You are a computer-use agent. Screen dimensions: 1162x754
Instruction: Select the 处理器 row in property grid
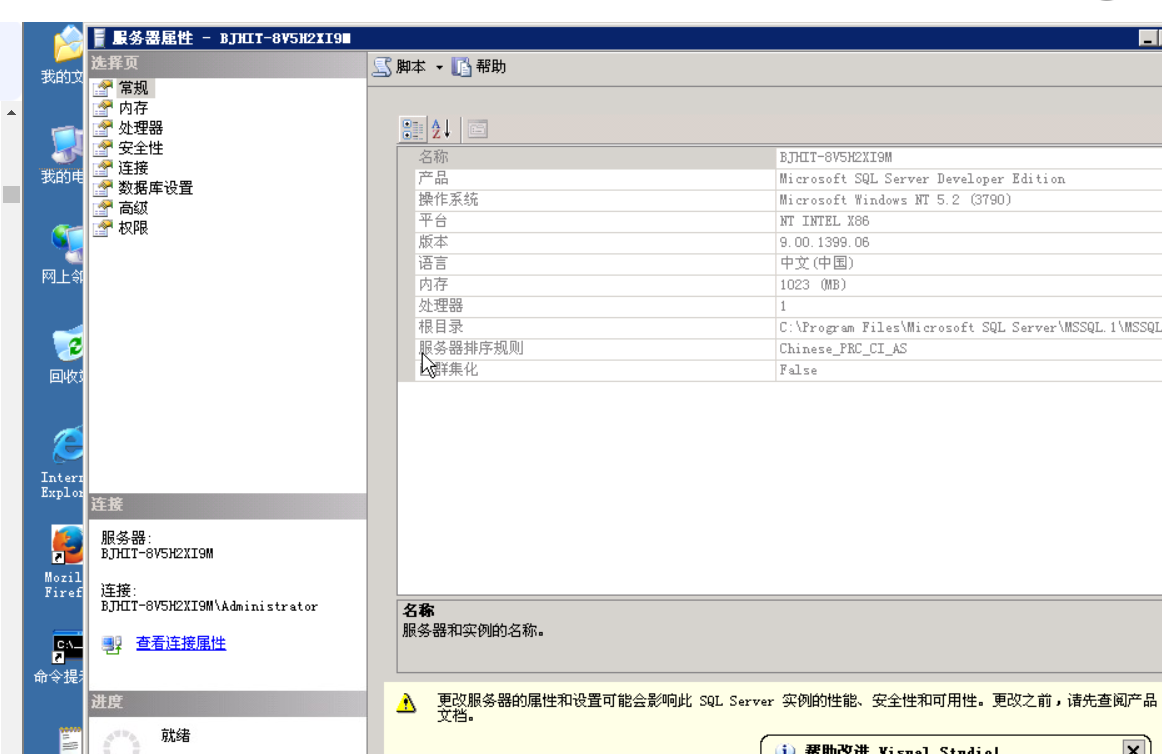tap(780, 306)
